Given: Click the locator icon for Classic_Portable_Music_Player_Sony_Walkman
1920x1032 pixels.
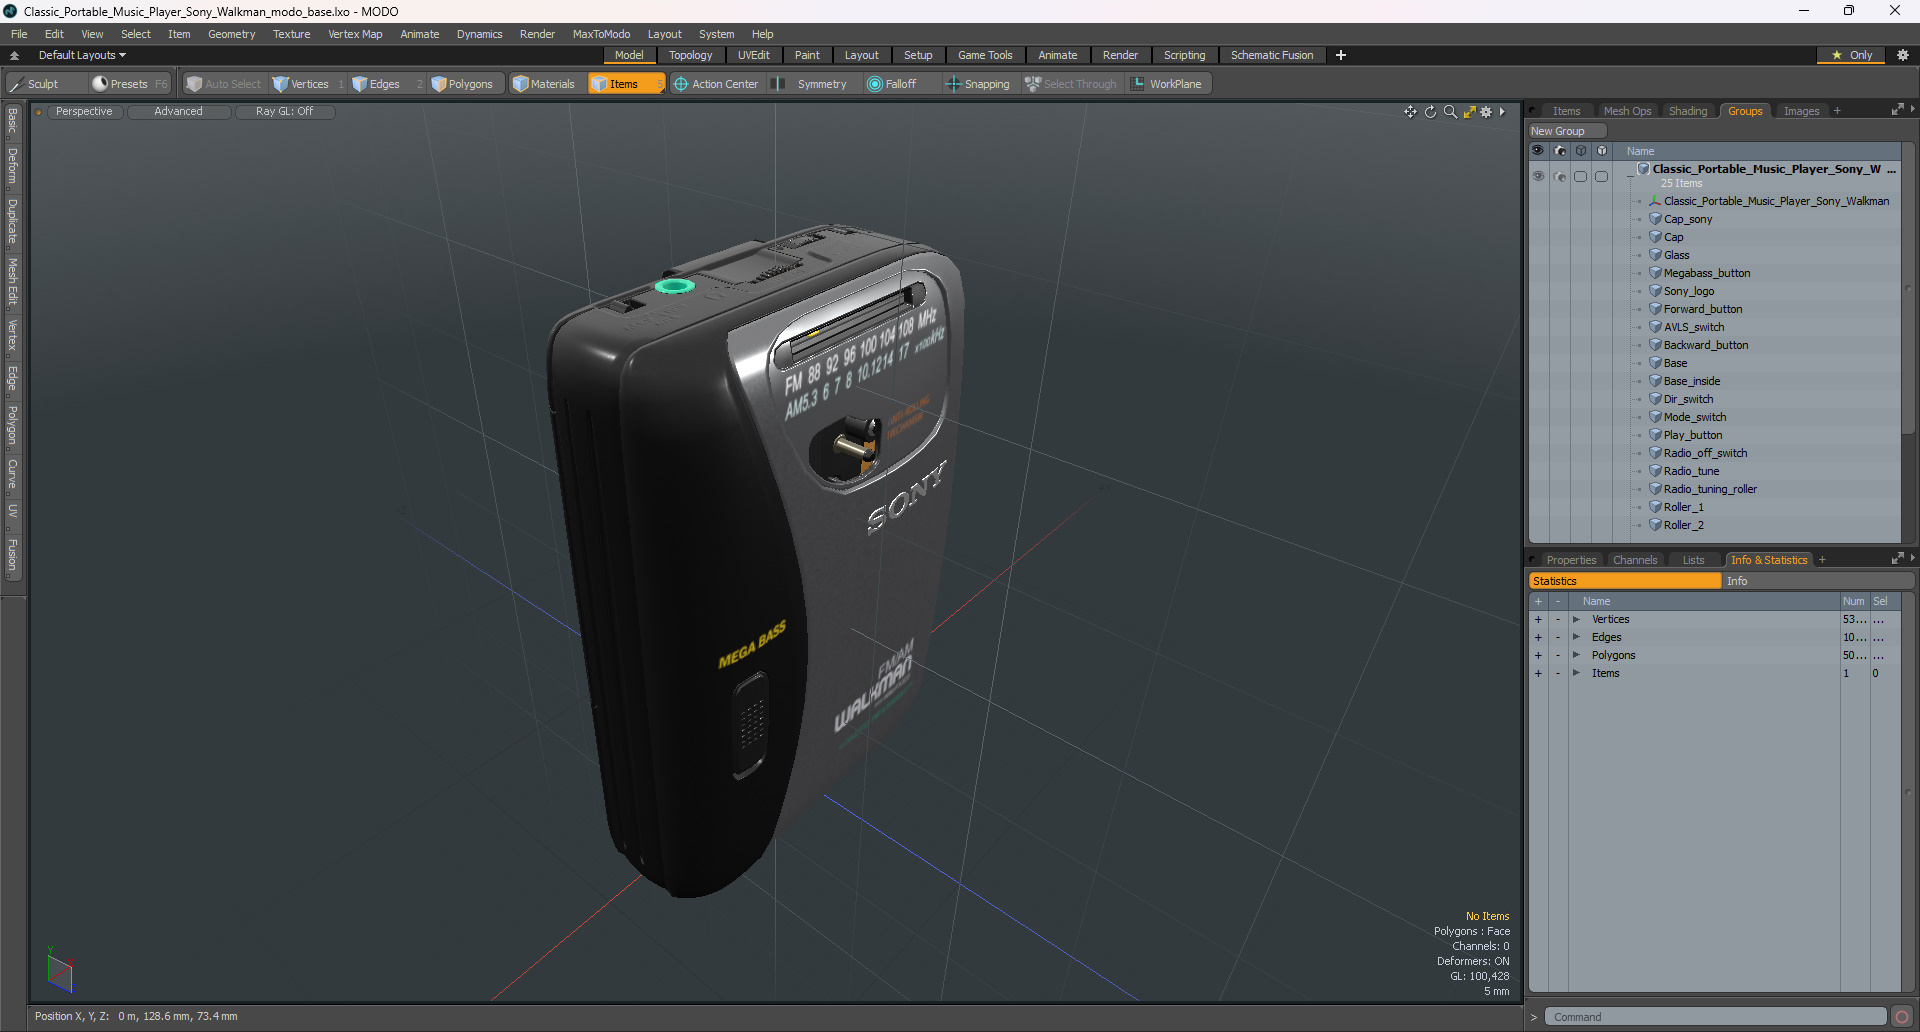Looking at the screenshot, I should point(1655,201).
